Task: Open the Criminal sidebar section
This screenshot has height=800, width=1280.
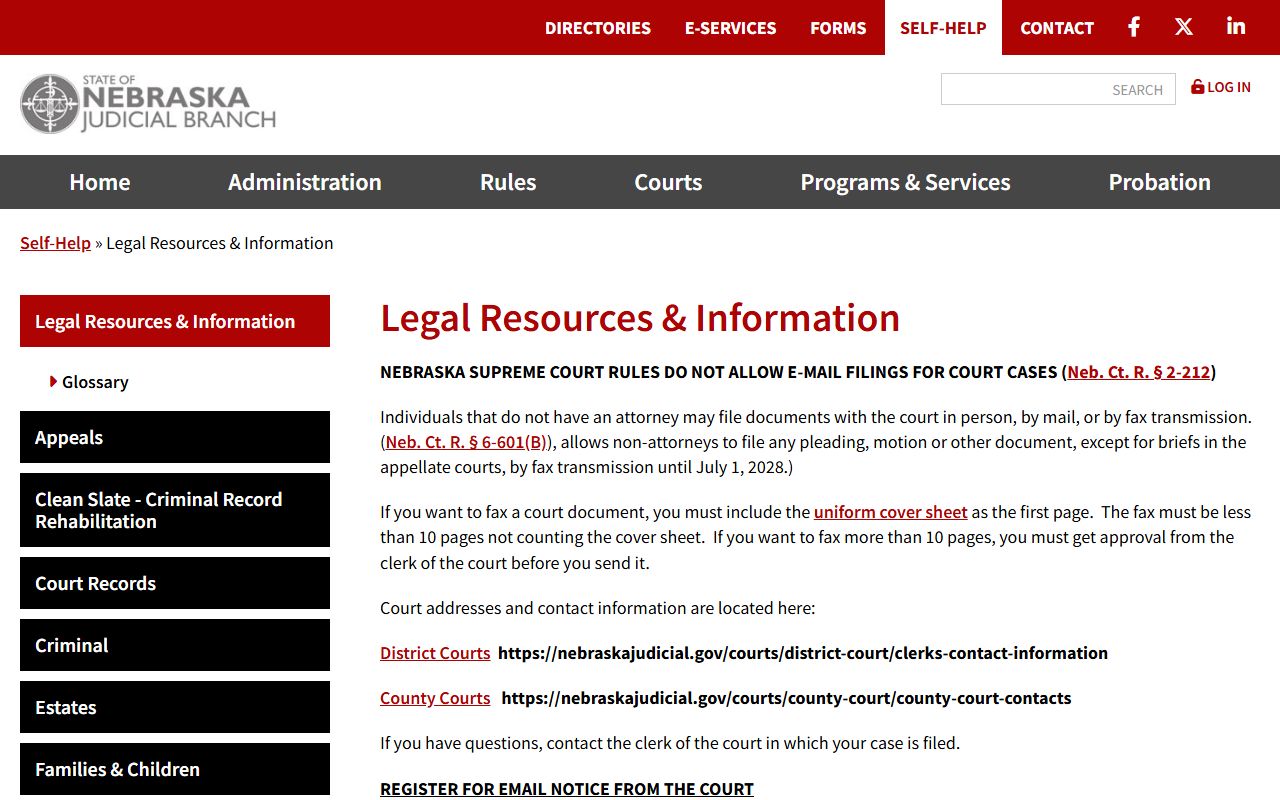Action: tap(175, 645)
